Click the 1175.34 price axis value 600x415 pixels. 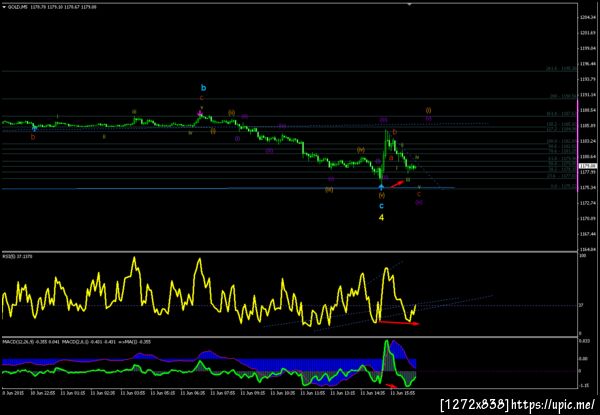(587, 187)
